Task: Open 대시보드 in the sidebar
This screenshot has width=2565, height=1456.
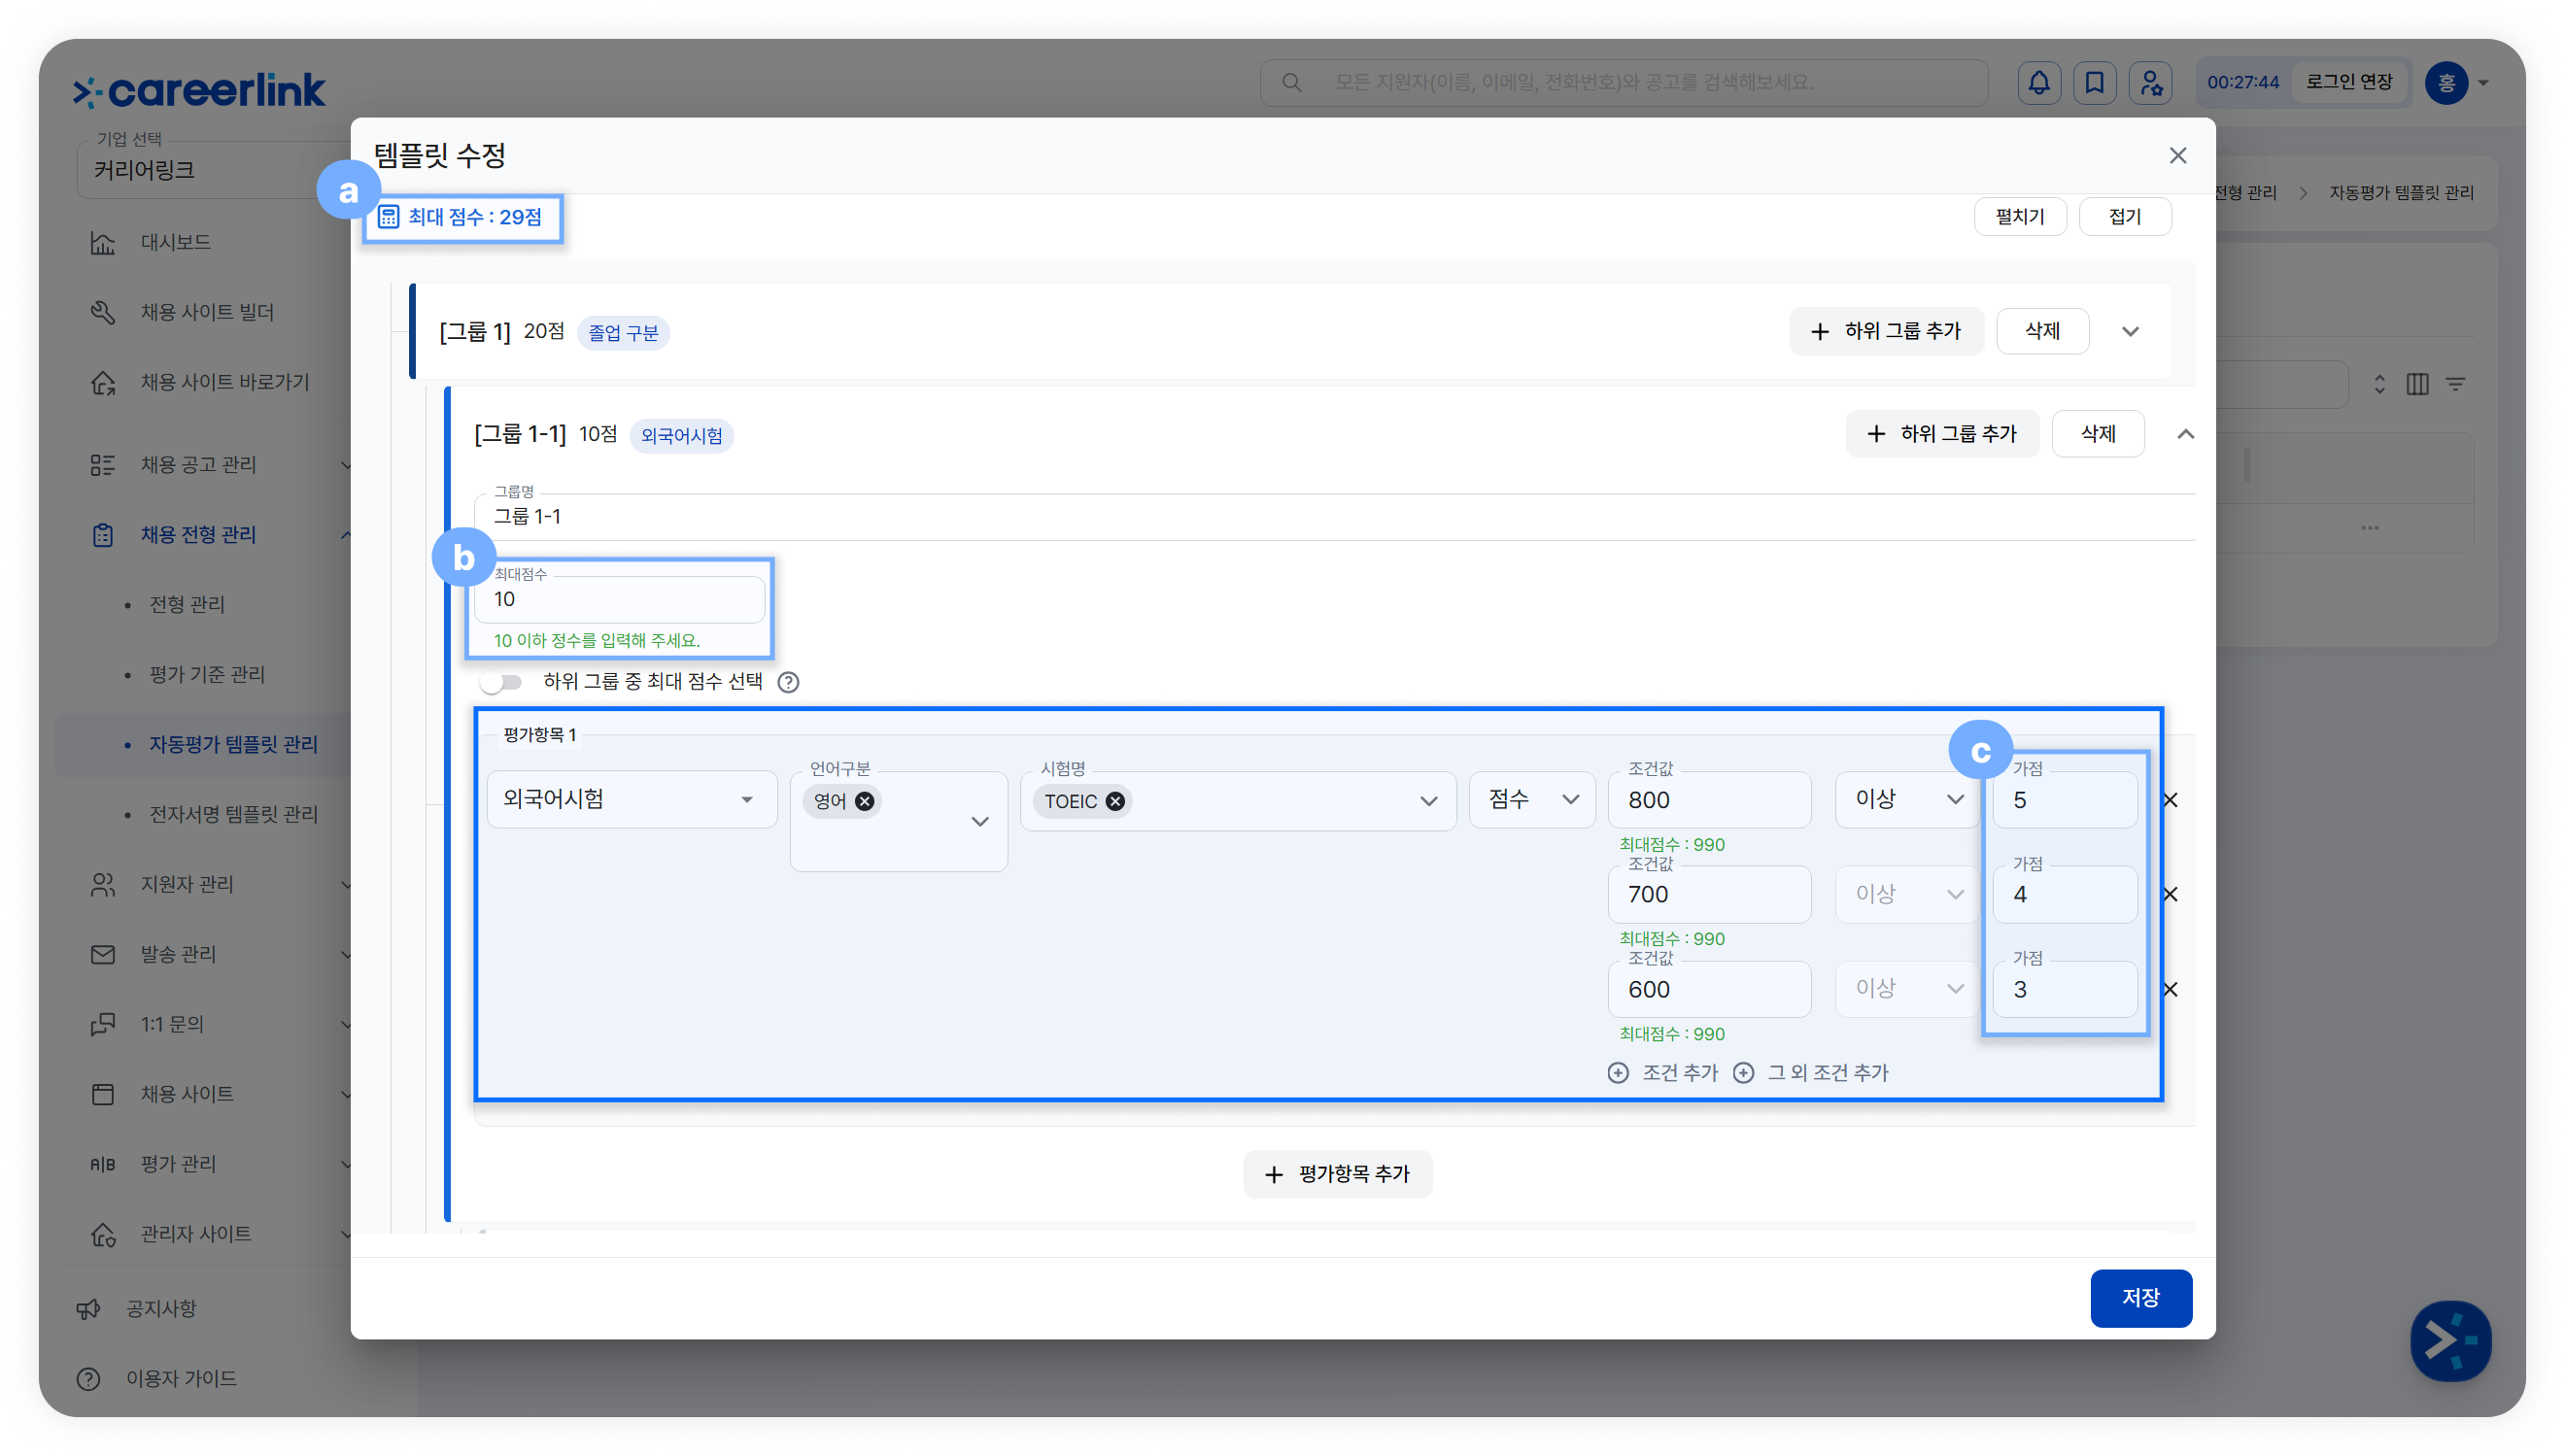Action: pyautogui.click(x=175, y=243)
